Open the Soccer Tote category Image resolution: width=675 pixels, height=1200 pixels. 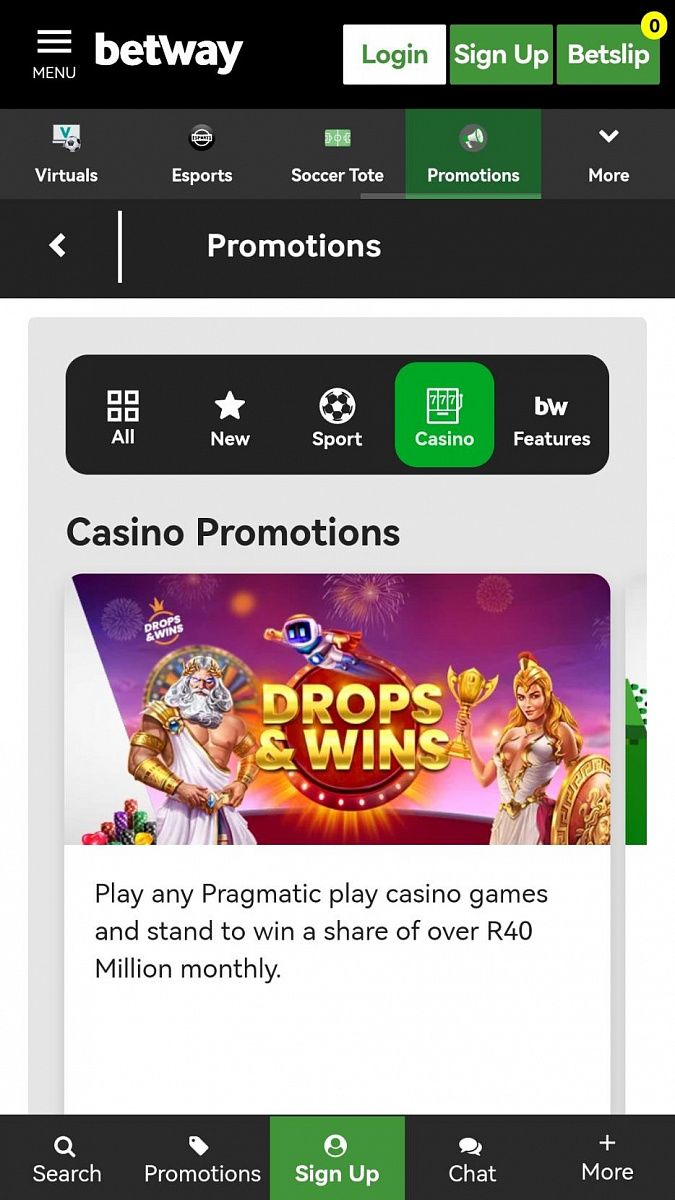tap(337, 154)
